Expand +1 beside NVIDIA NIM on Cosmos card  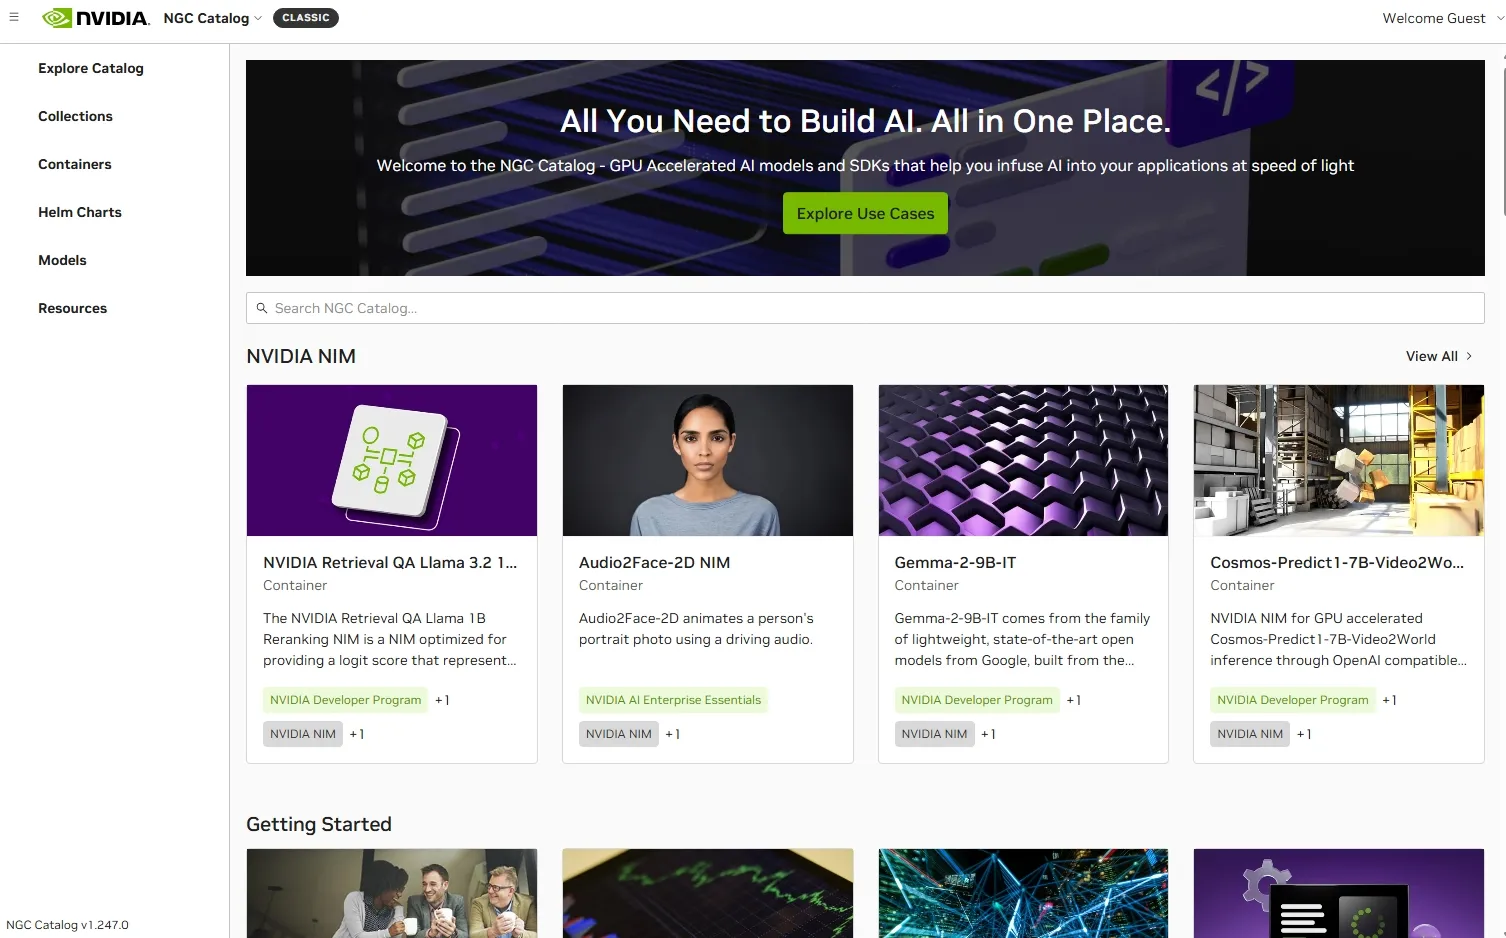[1304, 734]
